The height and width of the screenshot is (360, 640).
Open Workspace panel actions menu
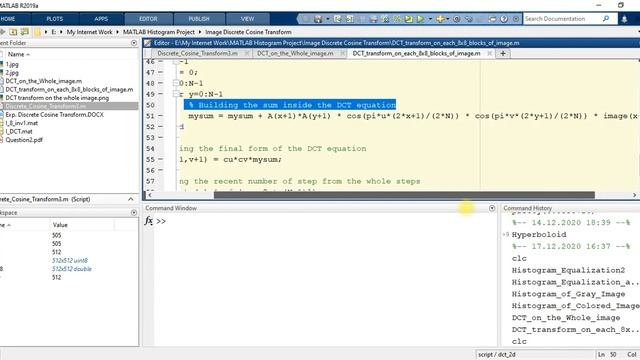(x=134, y=213)
